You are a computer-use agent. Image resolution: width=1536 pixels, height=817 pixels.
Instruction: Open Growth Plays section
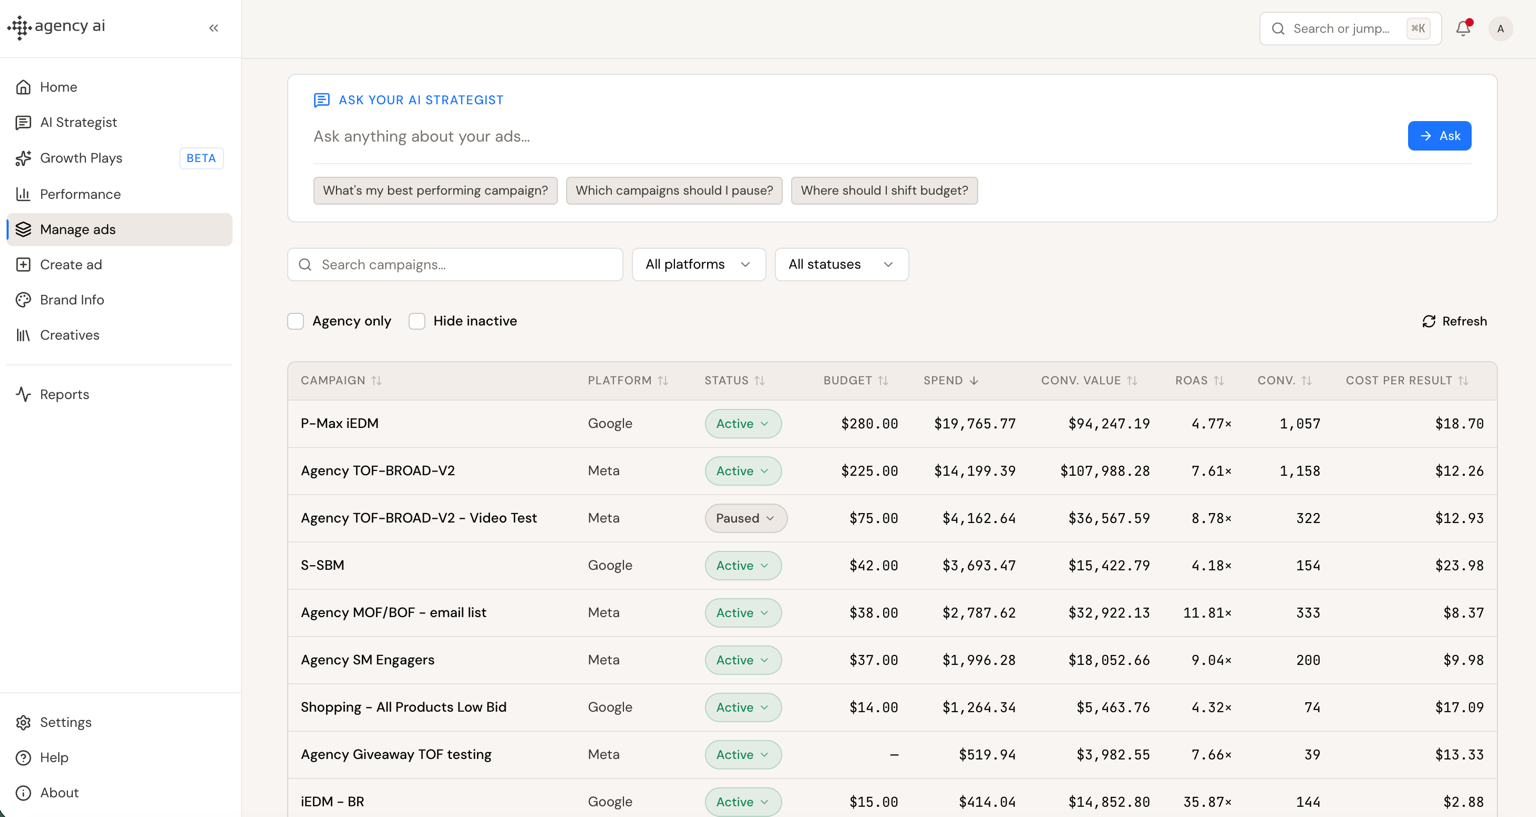pyautogui.click(x=119, y=158)
